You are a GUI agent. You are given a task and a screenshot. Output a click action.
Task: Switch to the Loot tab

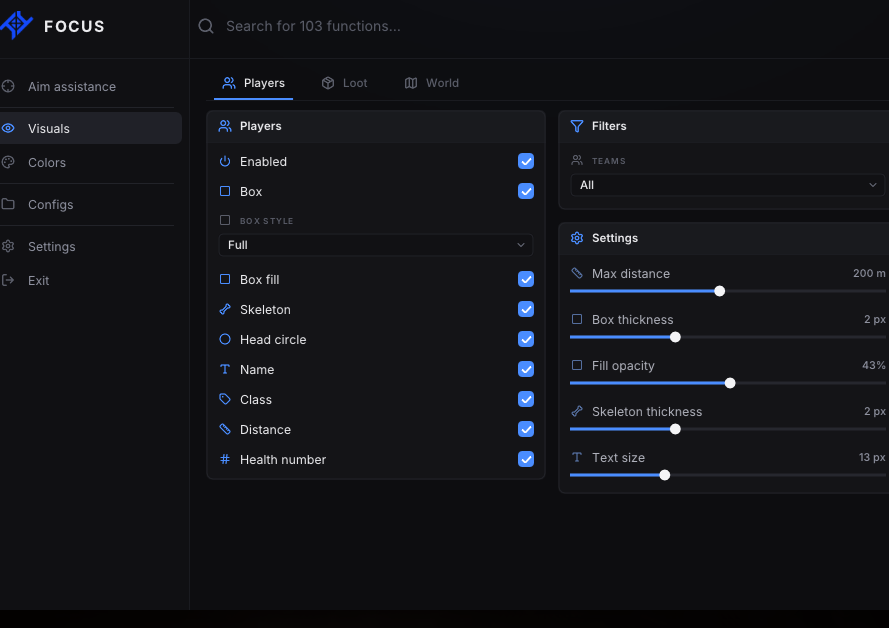point(345,83)
